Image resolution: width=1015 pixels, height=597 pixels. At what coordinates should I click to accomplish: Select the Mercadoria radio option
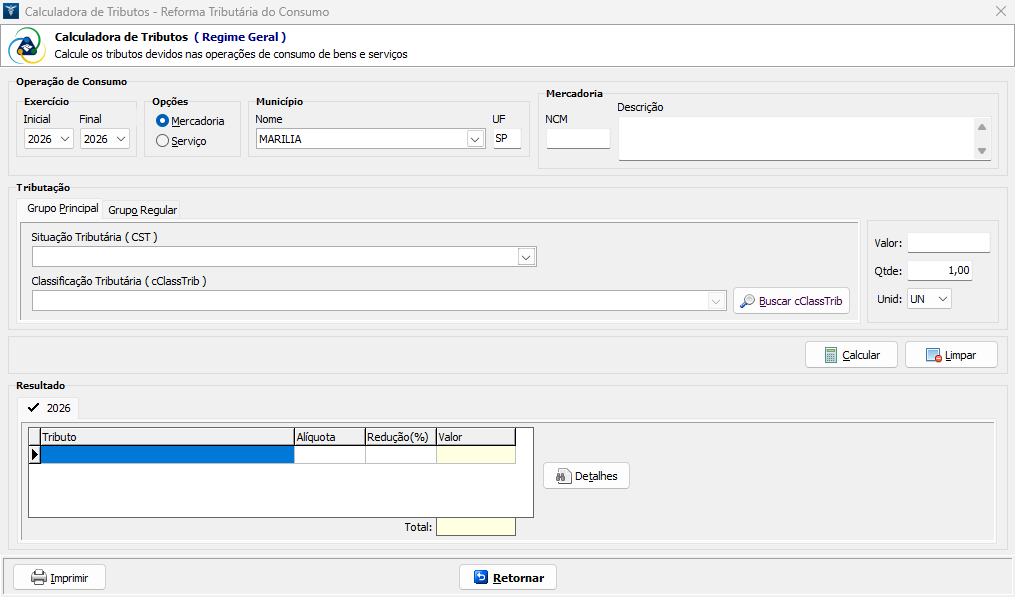[x=163, y=121]
